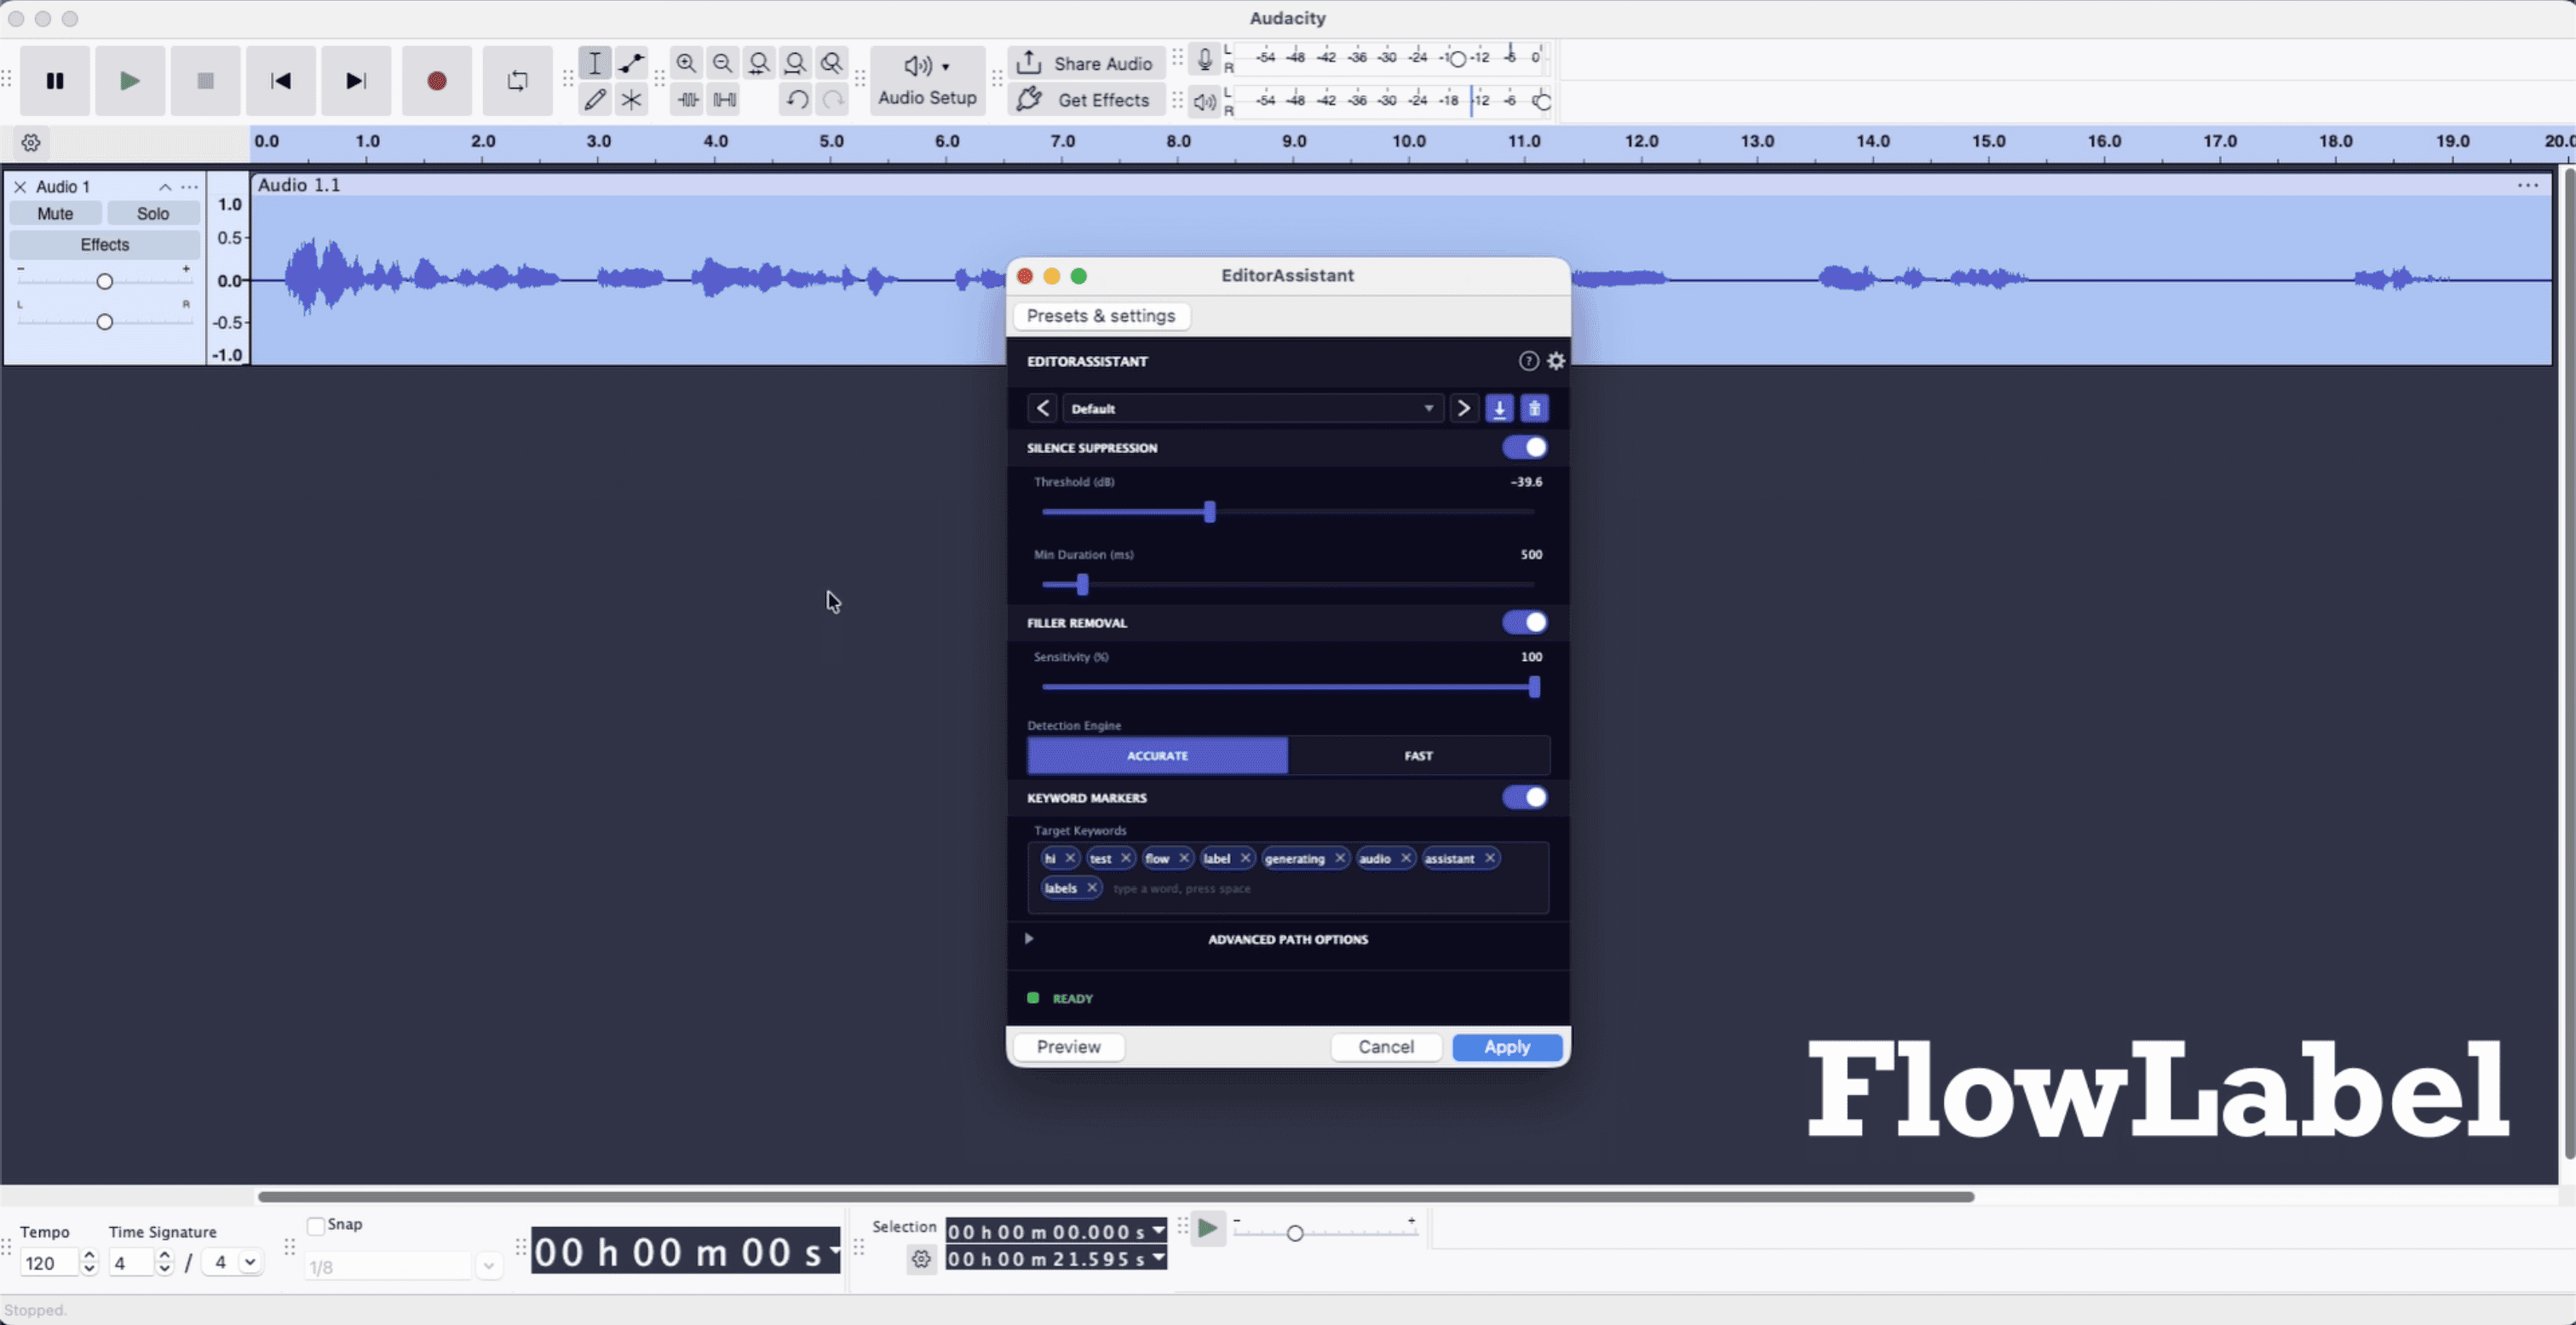Click the Zoom Out magnifier

[x=722, y=63]
